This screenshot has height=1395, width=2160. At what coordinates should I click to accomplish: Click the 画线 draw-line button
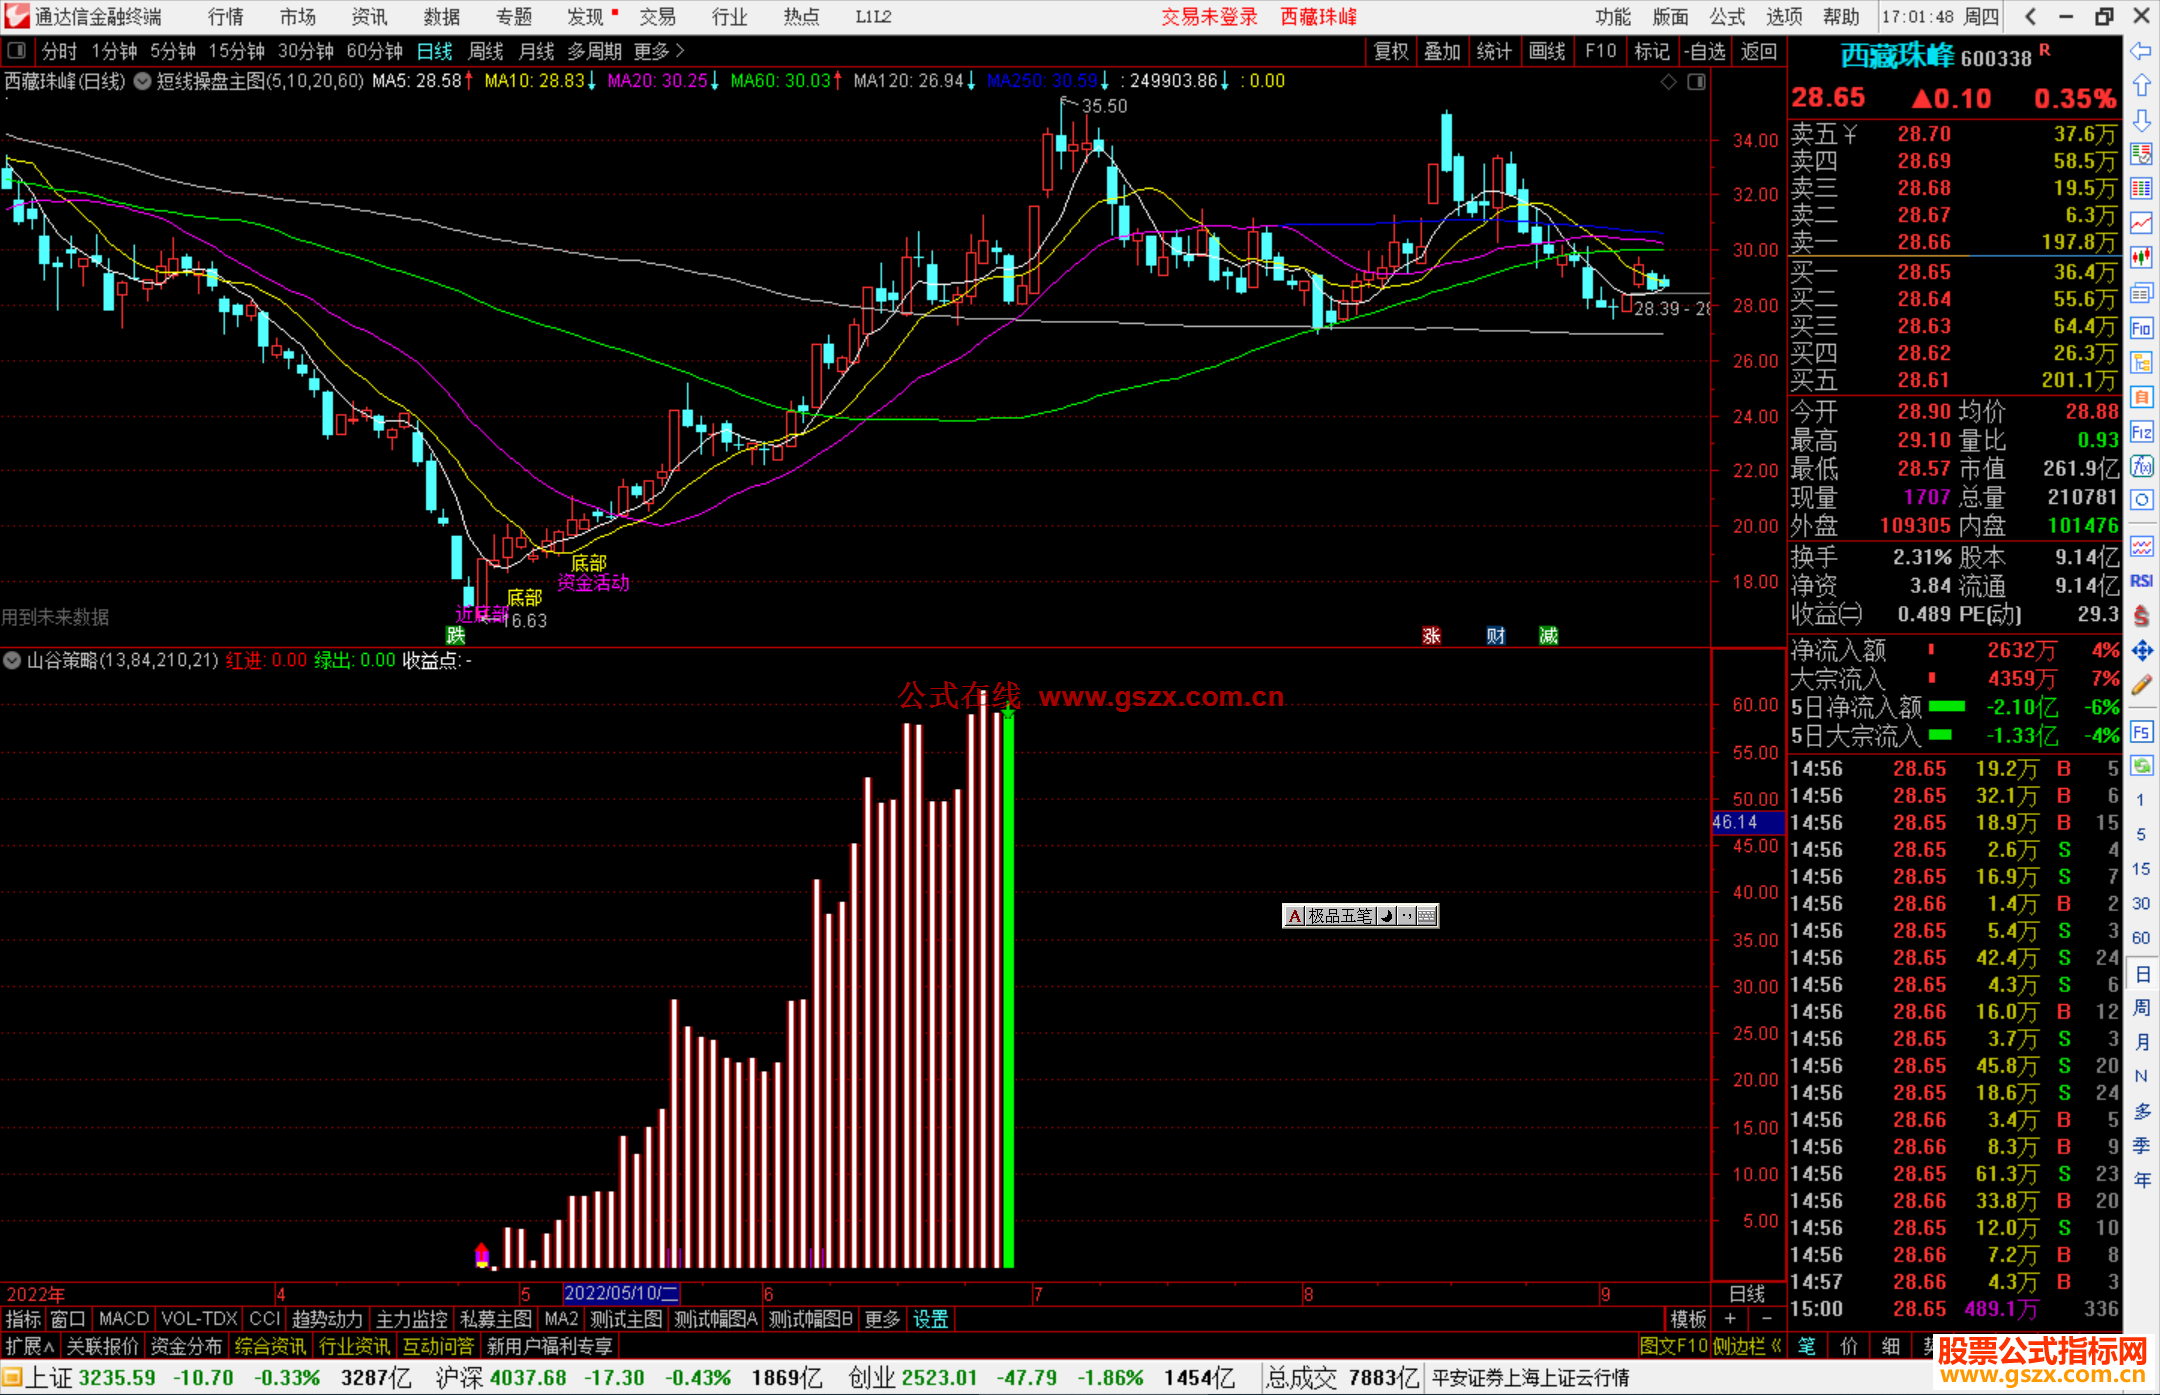coord(1547,51)
